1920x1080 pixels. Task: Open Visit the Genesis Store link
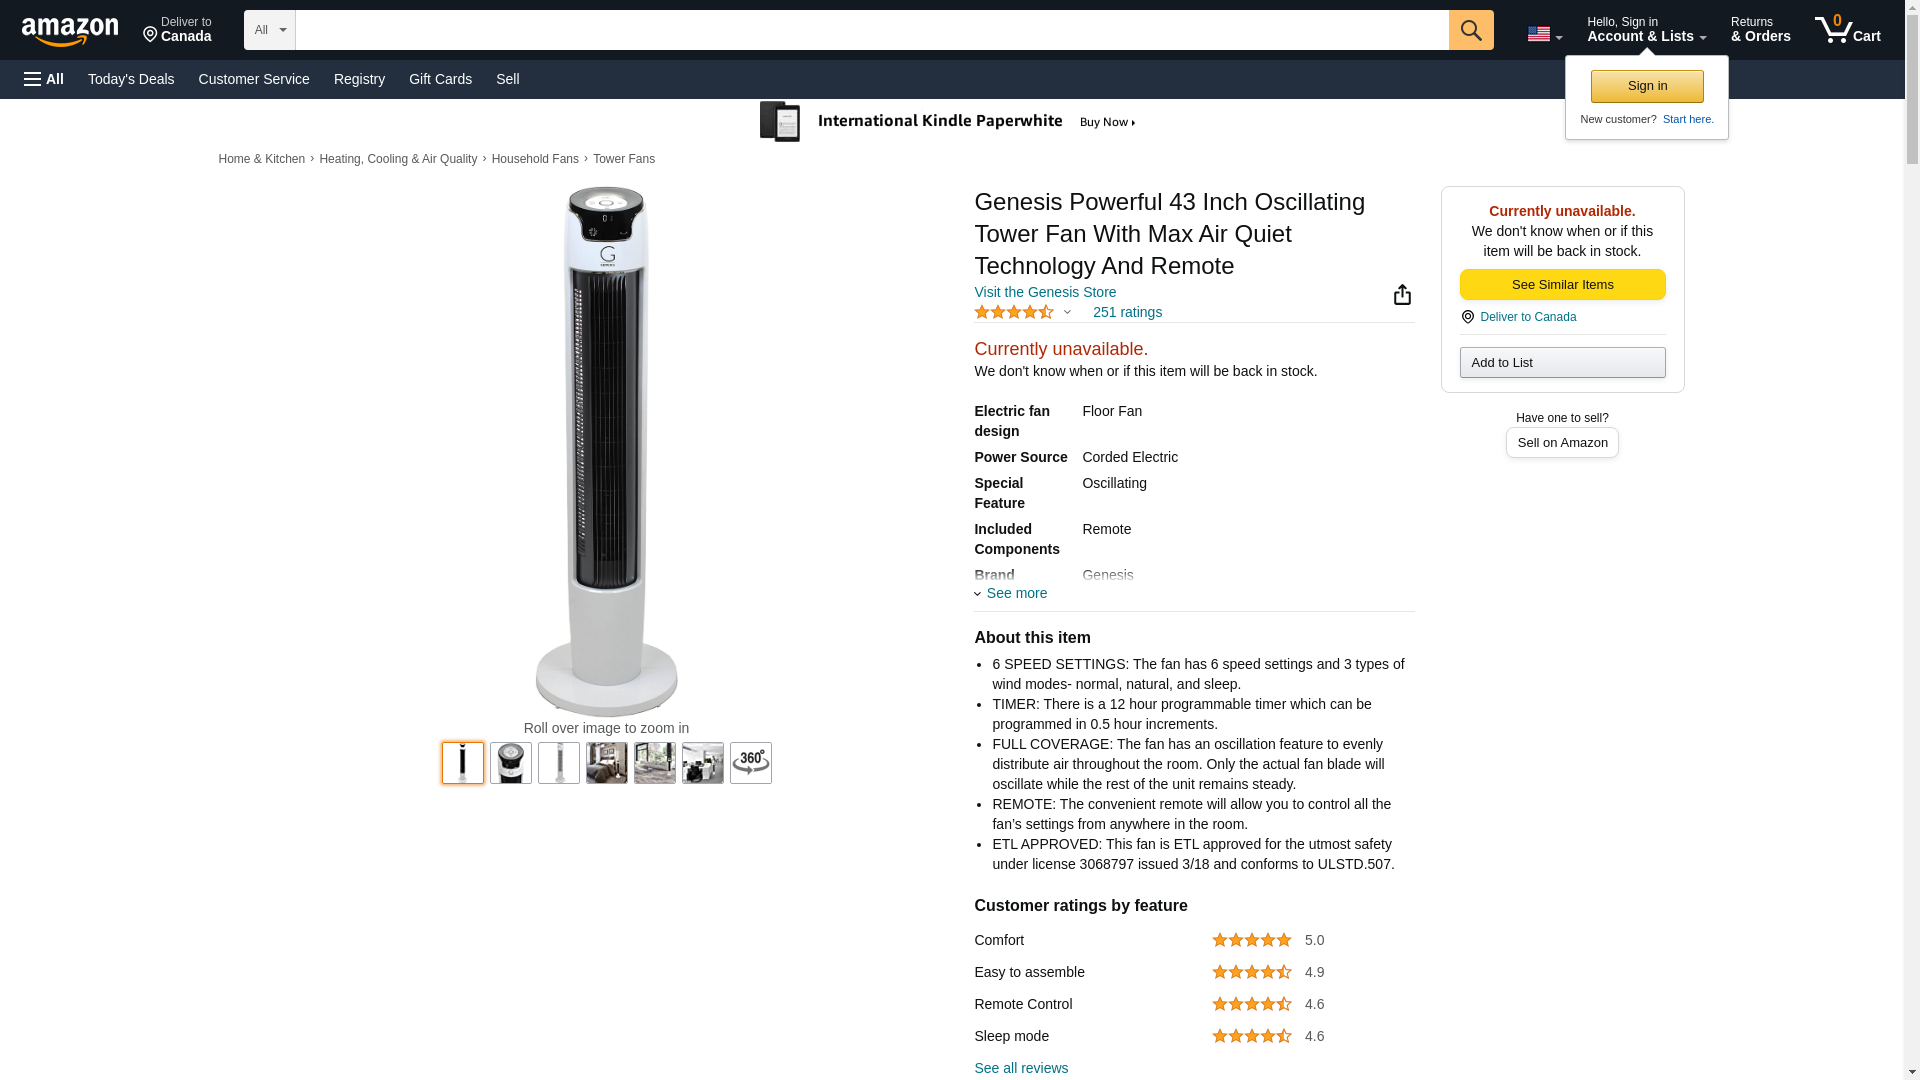pyautogui.click(x=1045, y=292)
